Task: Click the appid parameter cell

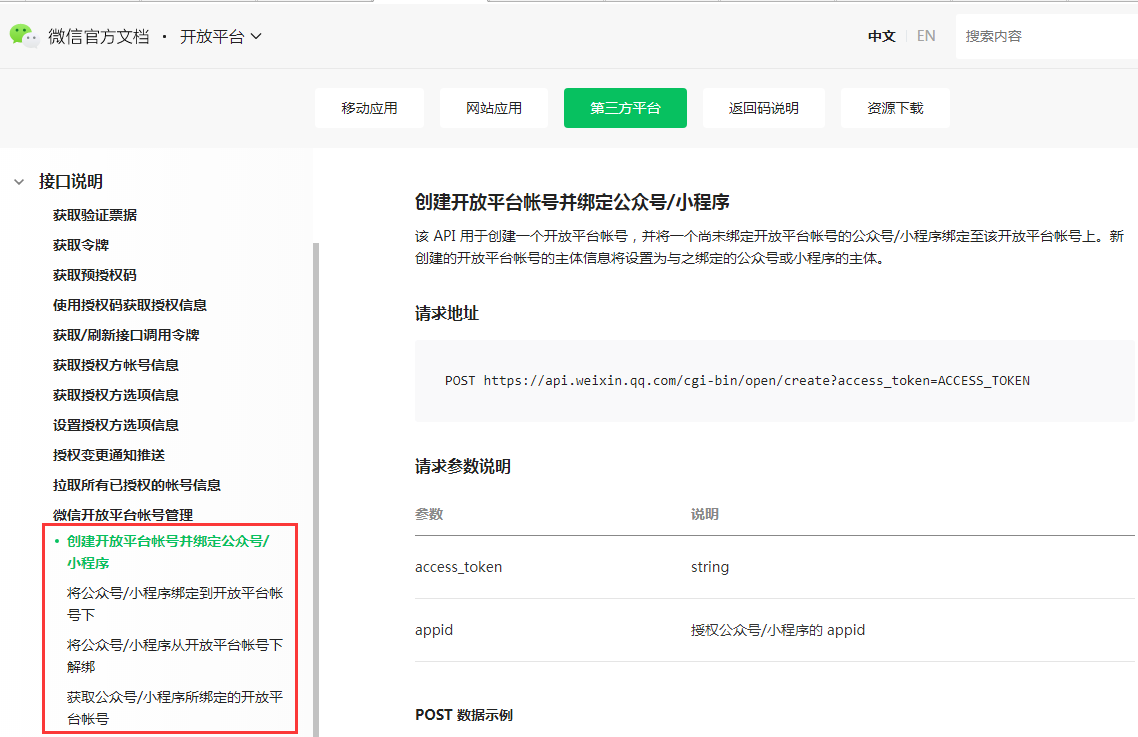Action: pos(434,630)
